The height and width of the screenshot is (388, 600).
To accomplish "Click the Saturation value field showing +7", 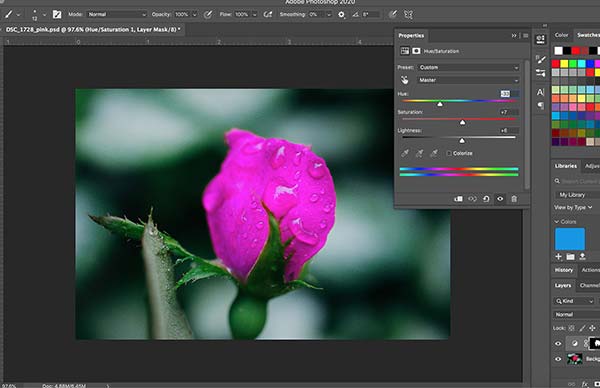I will tap(509, 112).
